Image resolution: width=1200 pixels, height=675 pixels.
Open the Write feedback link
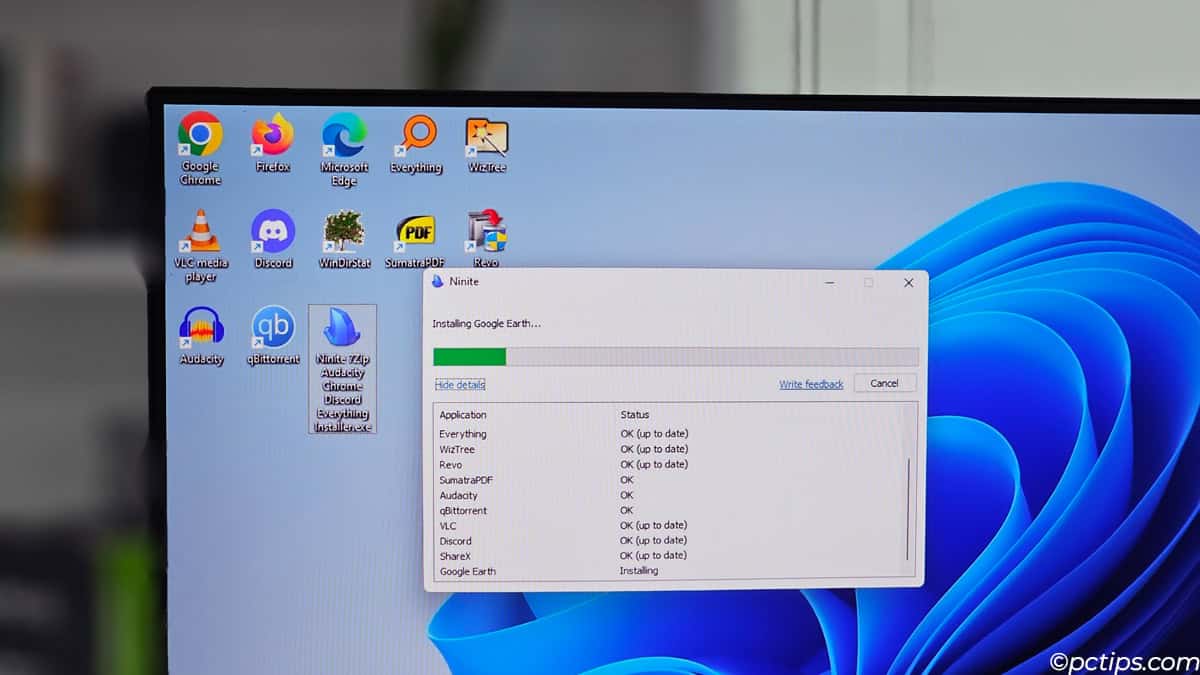tap(810, 383)
